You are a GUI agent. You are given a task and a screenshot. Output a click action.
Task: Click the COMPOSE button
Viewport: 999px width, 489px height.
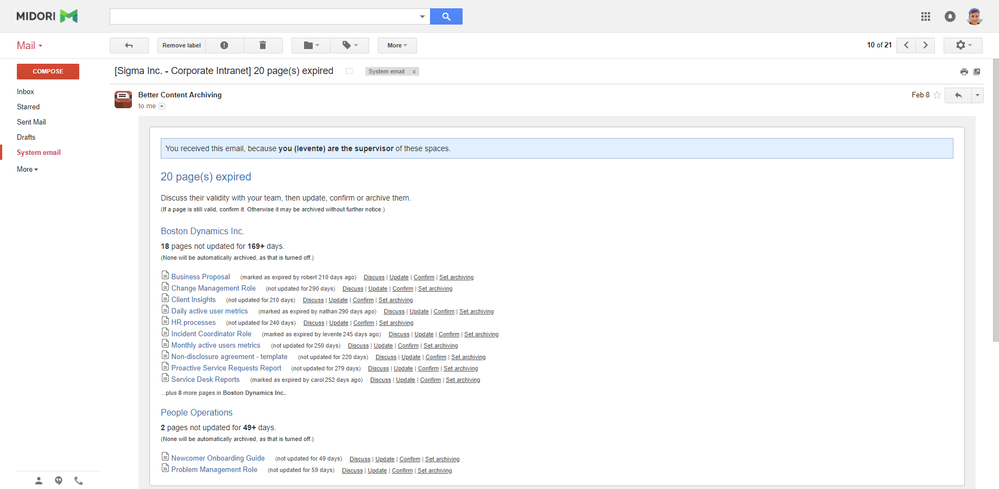pyautogui.click(x=48, y=71)
